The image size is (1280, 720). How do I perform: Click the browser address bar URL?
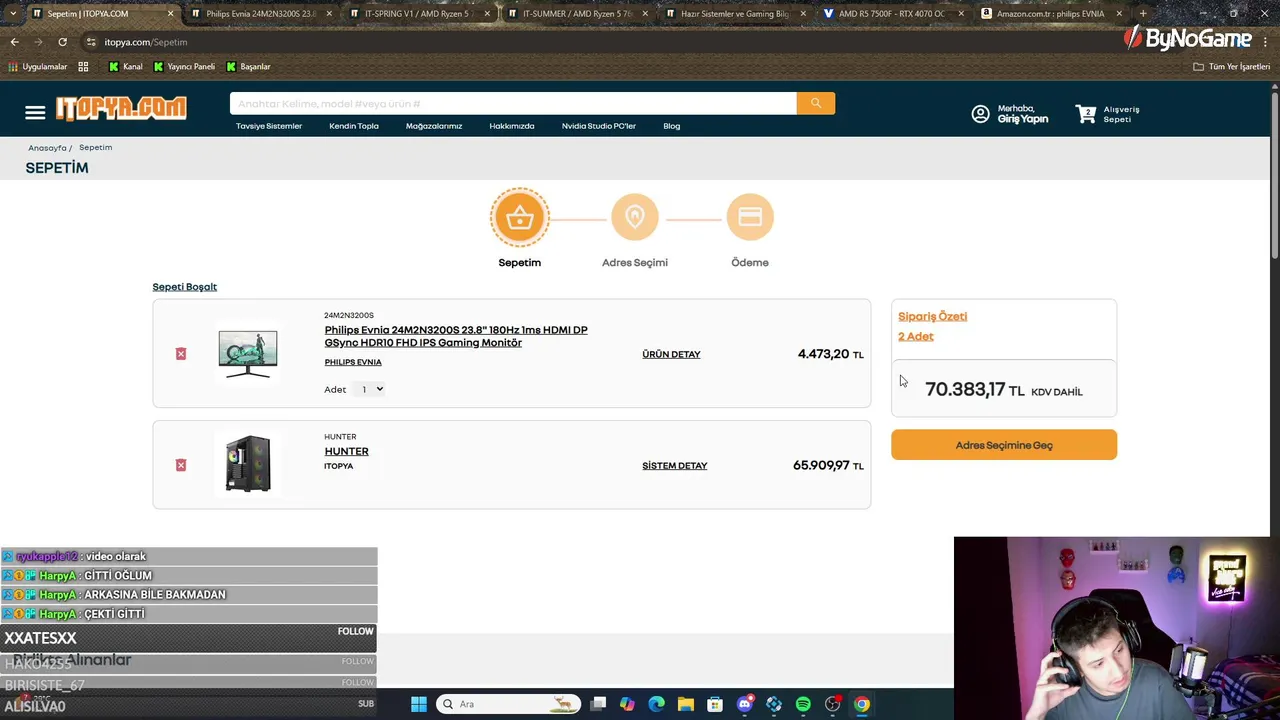click(x=146, y=42)
